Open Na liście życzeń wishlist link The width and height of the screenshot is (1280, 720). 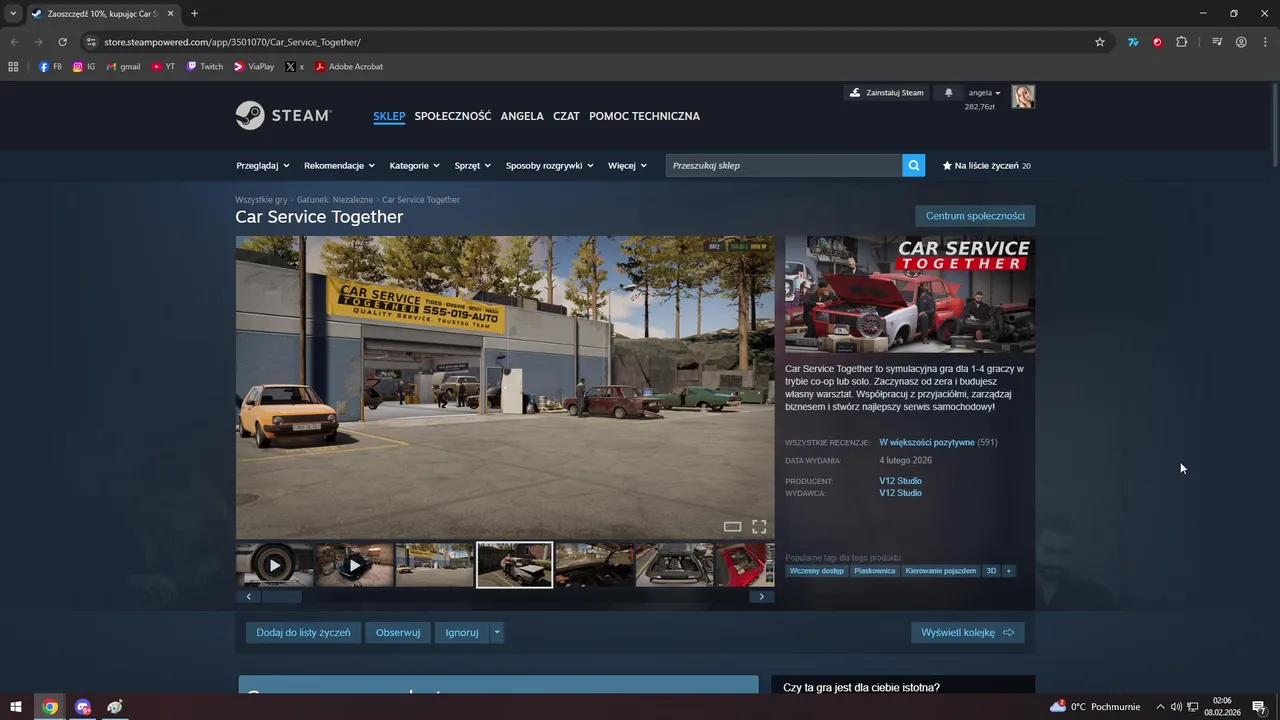pos(986,166)
